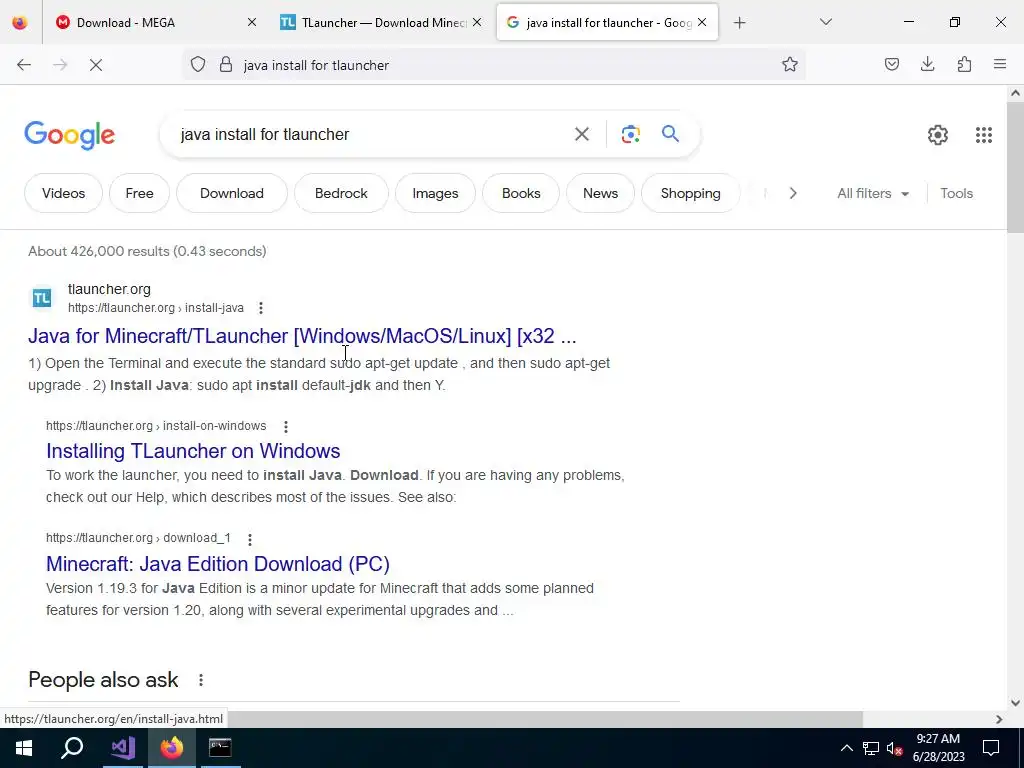Open options for install-on-windows result

pyautogui.click(x=285, y=426)
